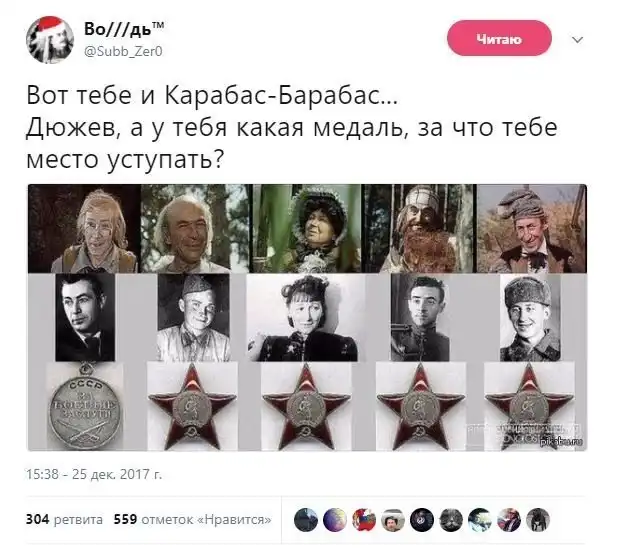
Task: Click the sixth liker avatar with cat
Action: [451, 519]
